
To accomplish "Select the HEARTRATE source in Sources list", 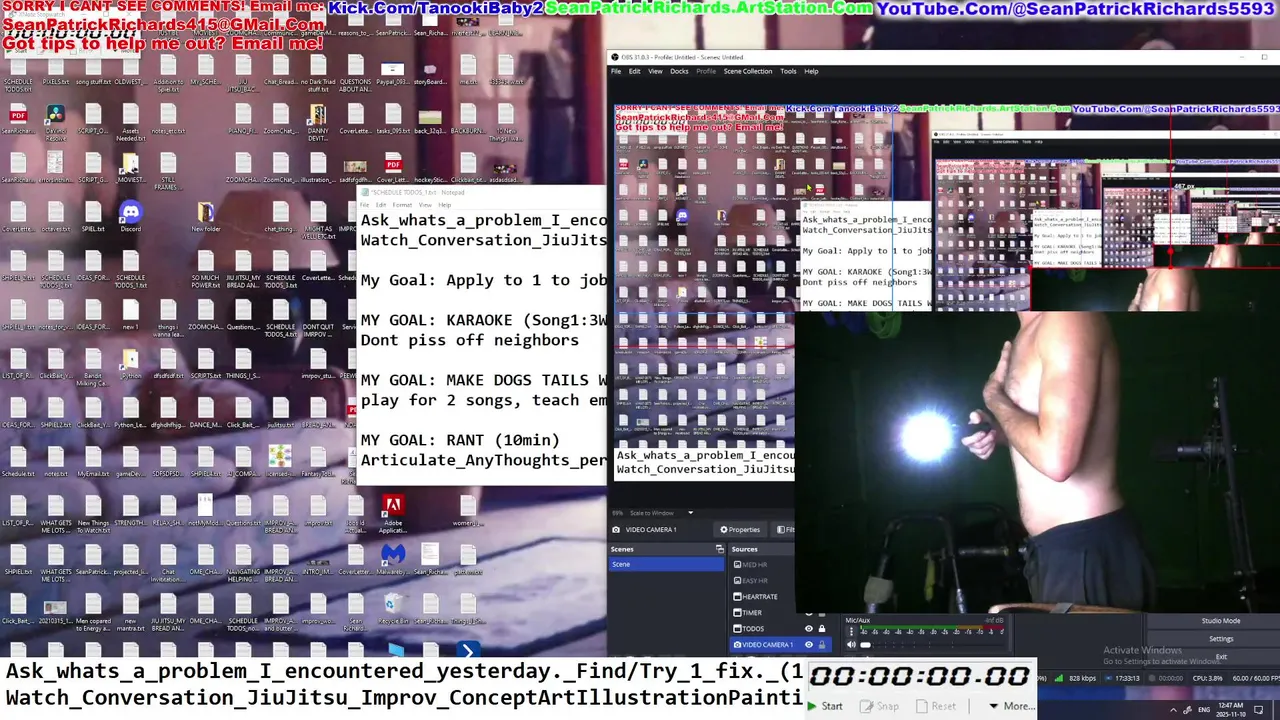I will (761, 597).
